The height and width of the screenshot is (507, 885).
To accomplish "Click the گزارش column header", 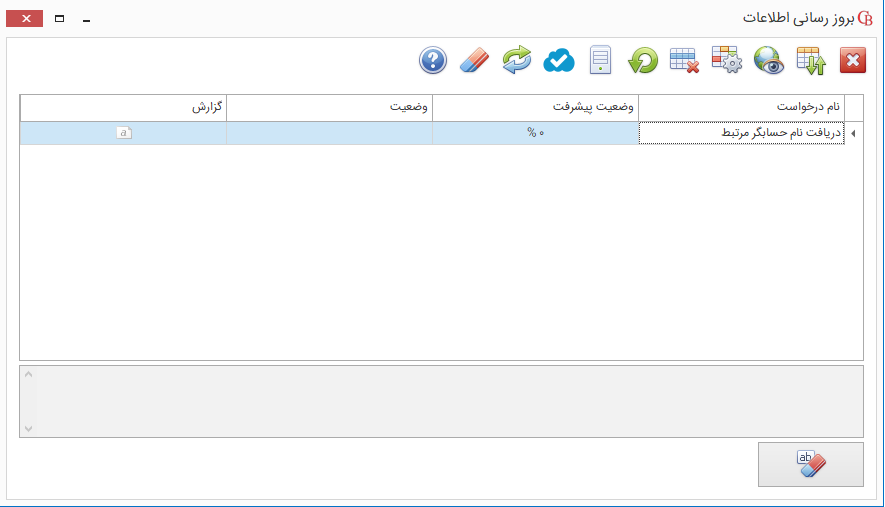I will click(123, 107).
